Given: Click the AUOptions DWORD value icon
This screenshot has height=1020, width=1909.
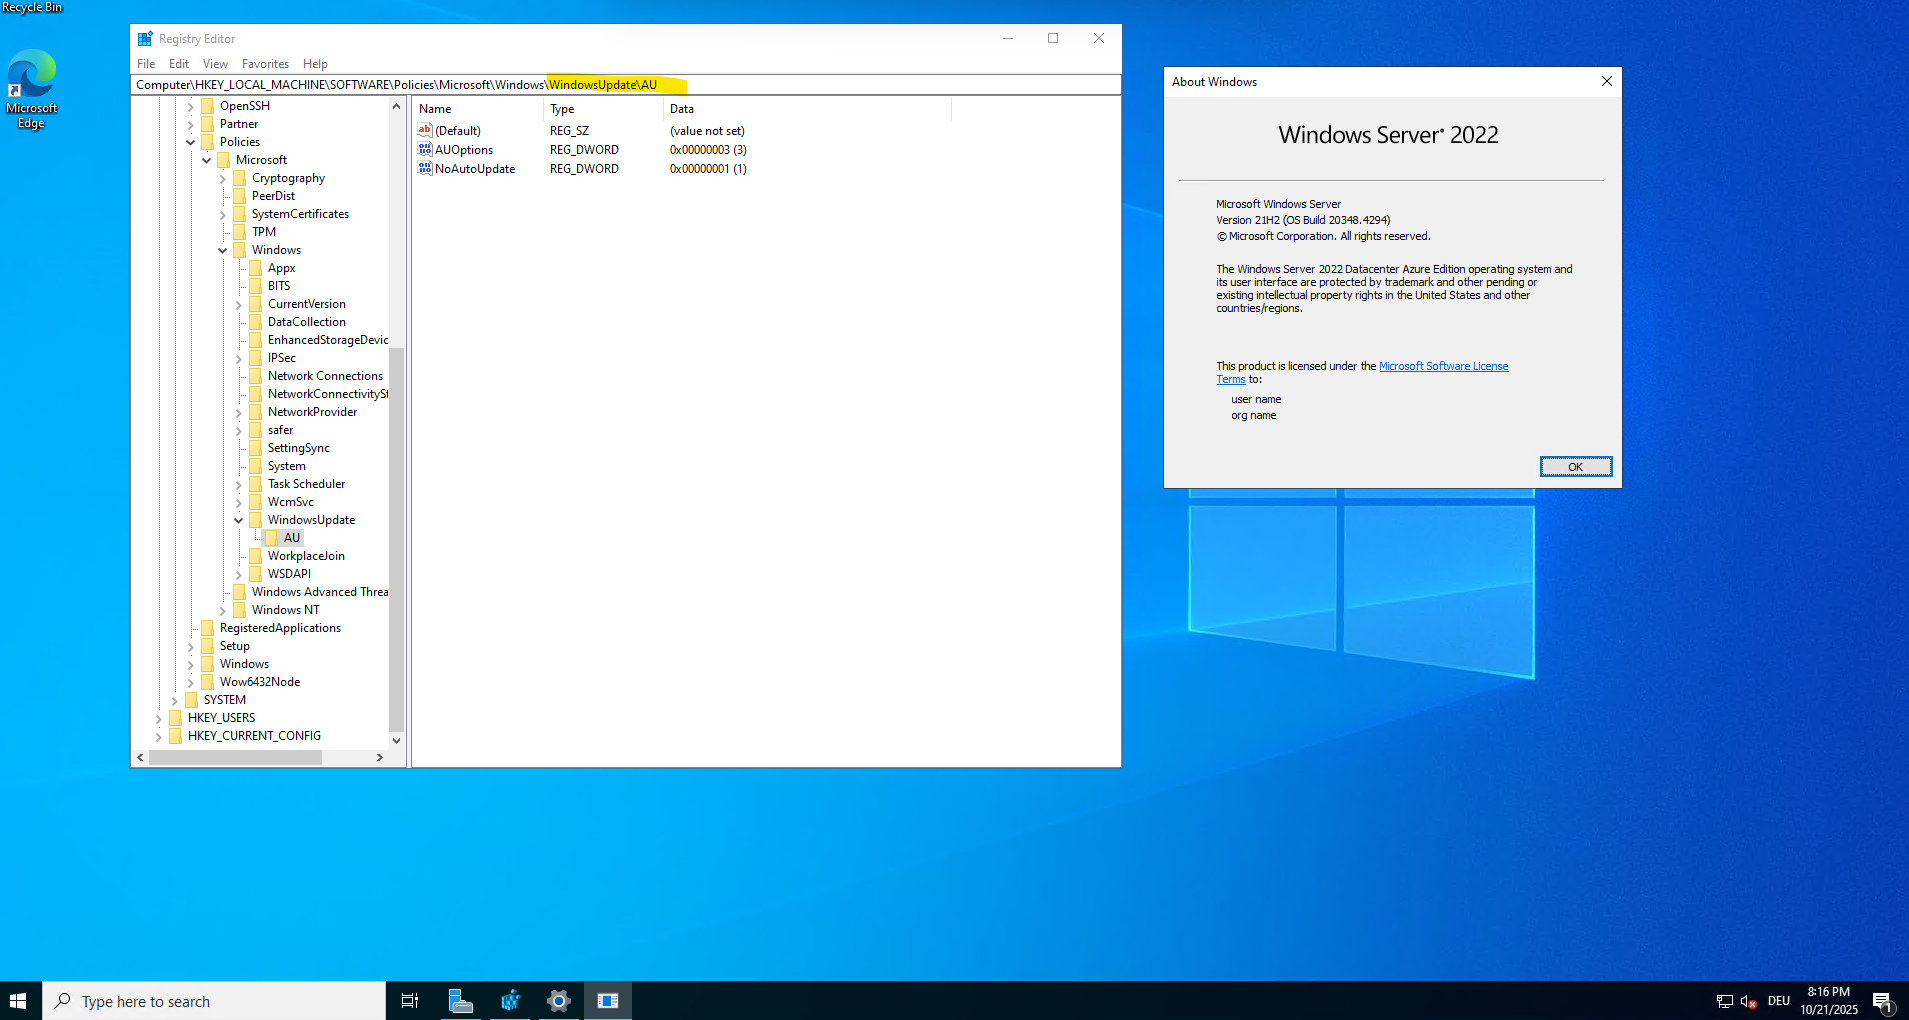Looking at the screenshot, I should coord(425,150).
